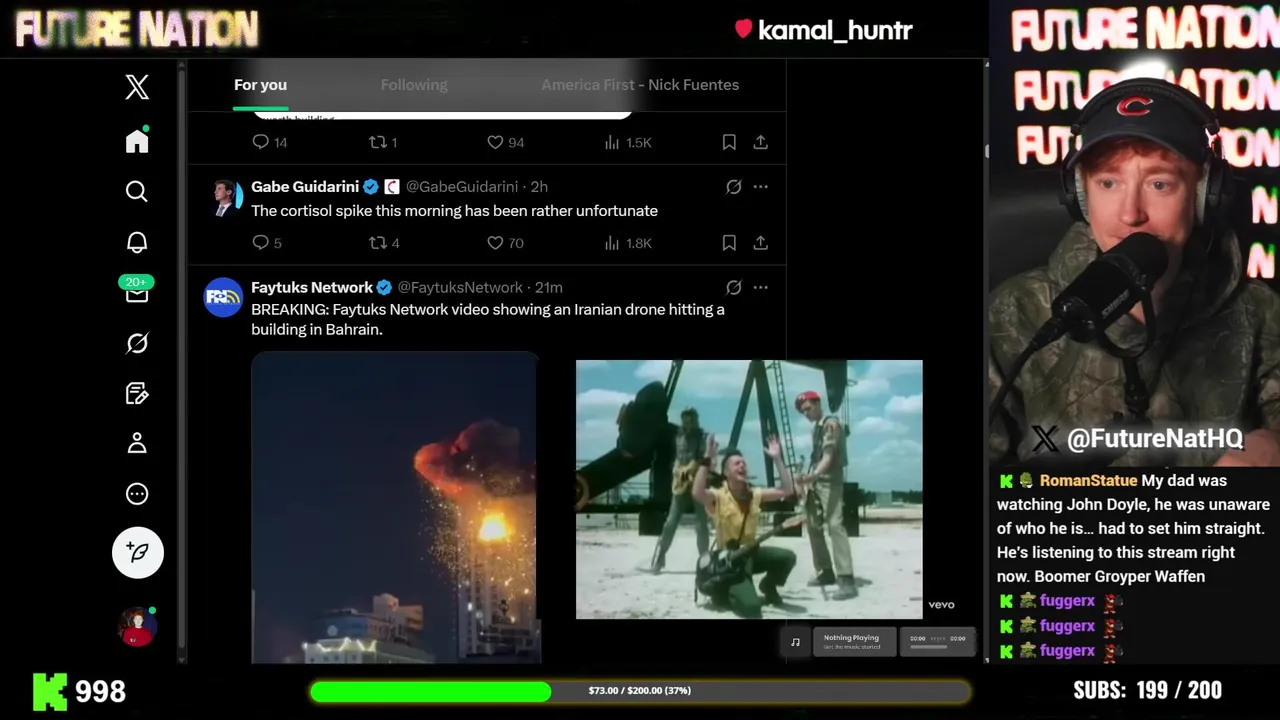Click the BREAKING Iranian drone post text
1280x720 pixels.
pos(488,319)
